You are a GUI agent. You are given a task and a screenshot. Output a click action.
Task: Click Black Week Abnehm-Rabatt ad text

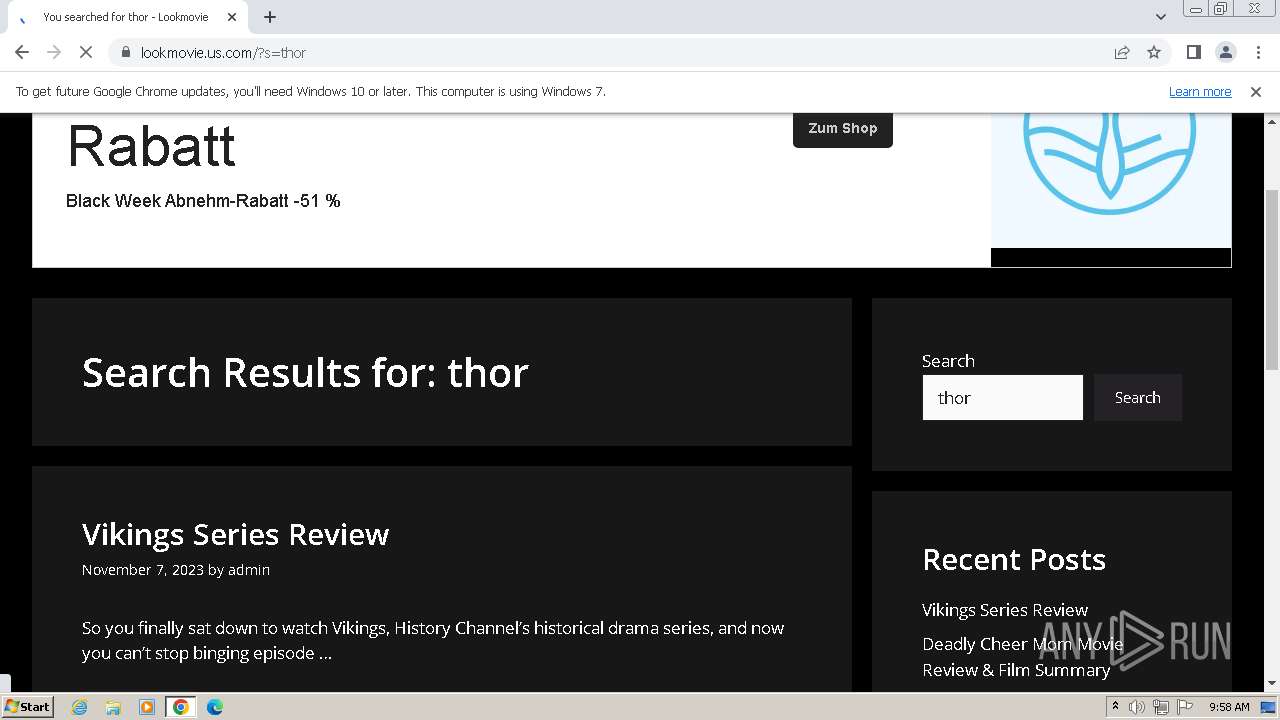tap(203, 201)
